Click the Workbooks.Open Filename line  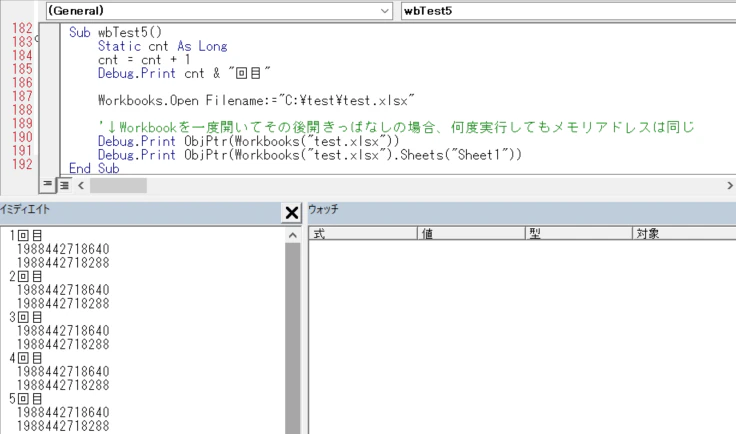pos(256,100)
